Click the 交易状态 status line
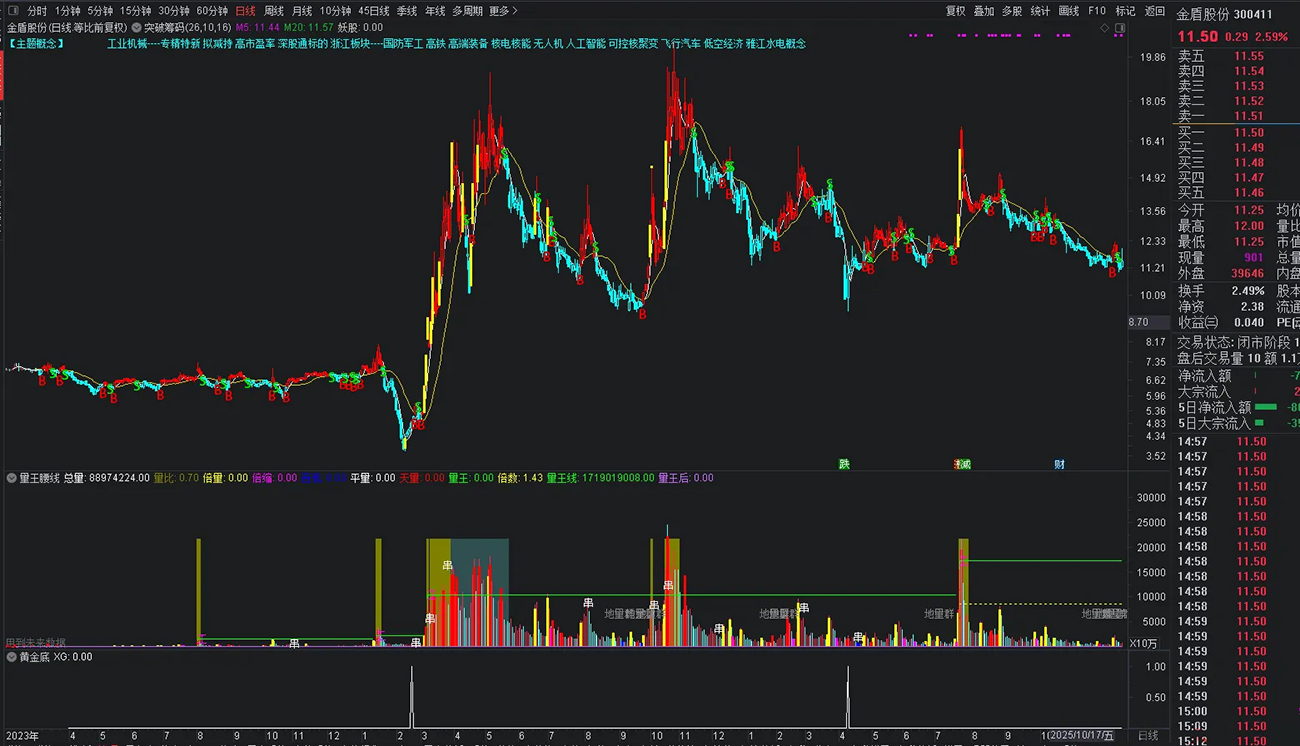The height and width of the screenshot is (746, 1300). [x=1236, y=342]
